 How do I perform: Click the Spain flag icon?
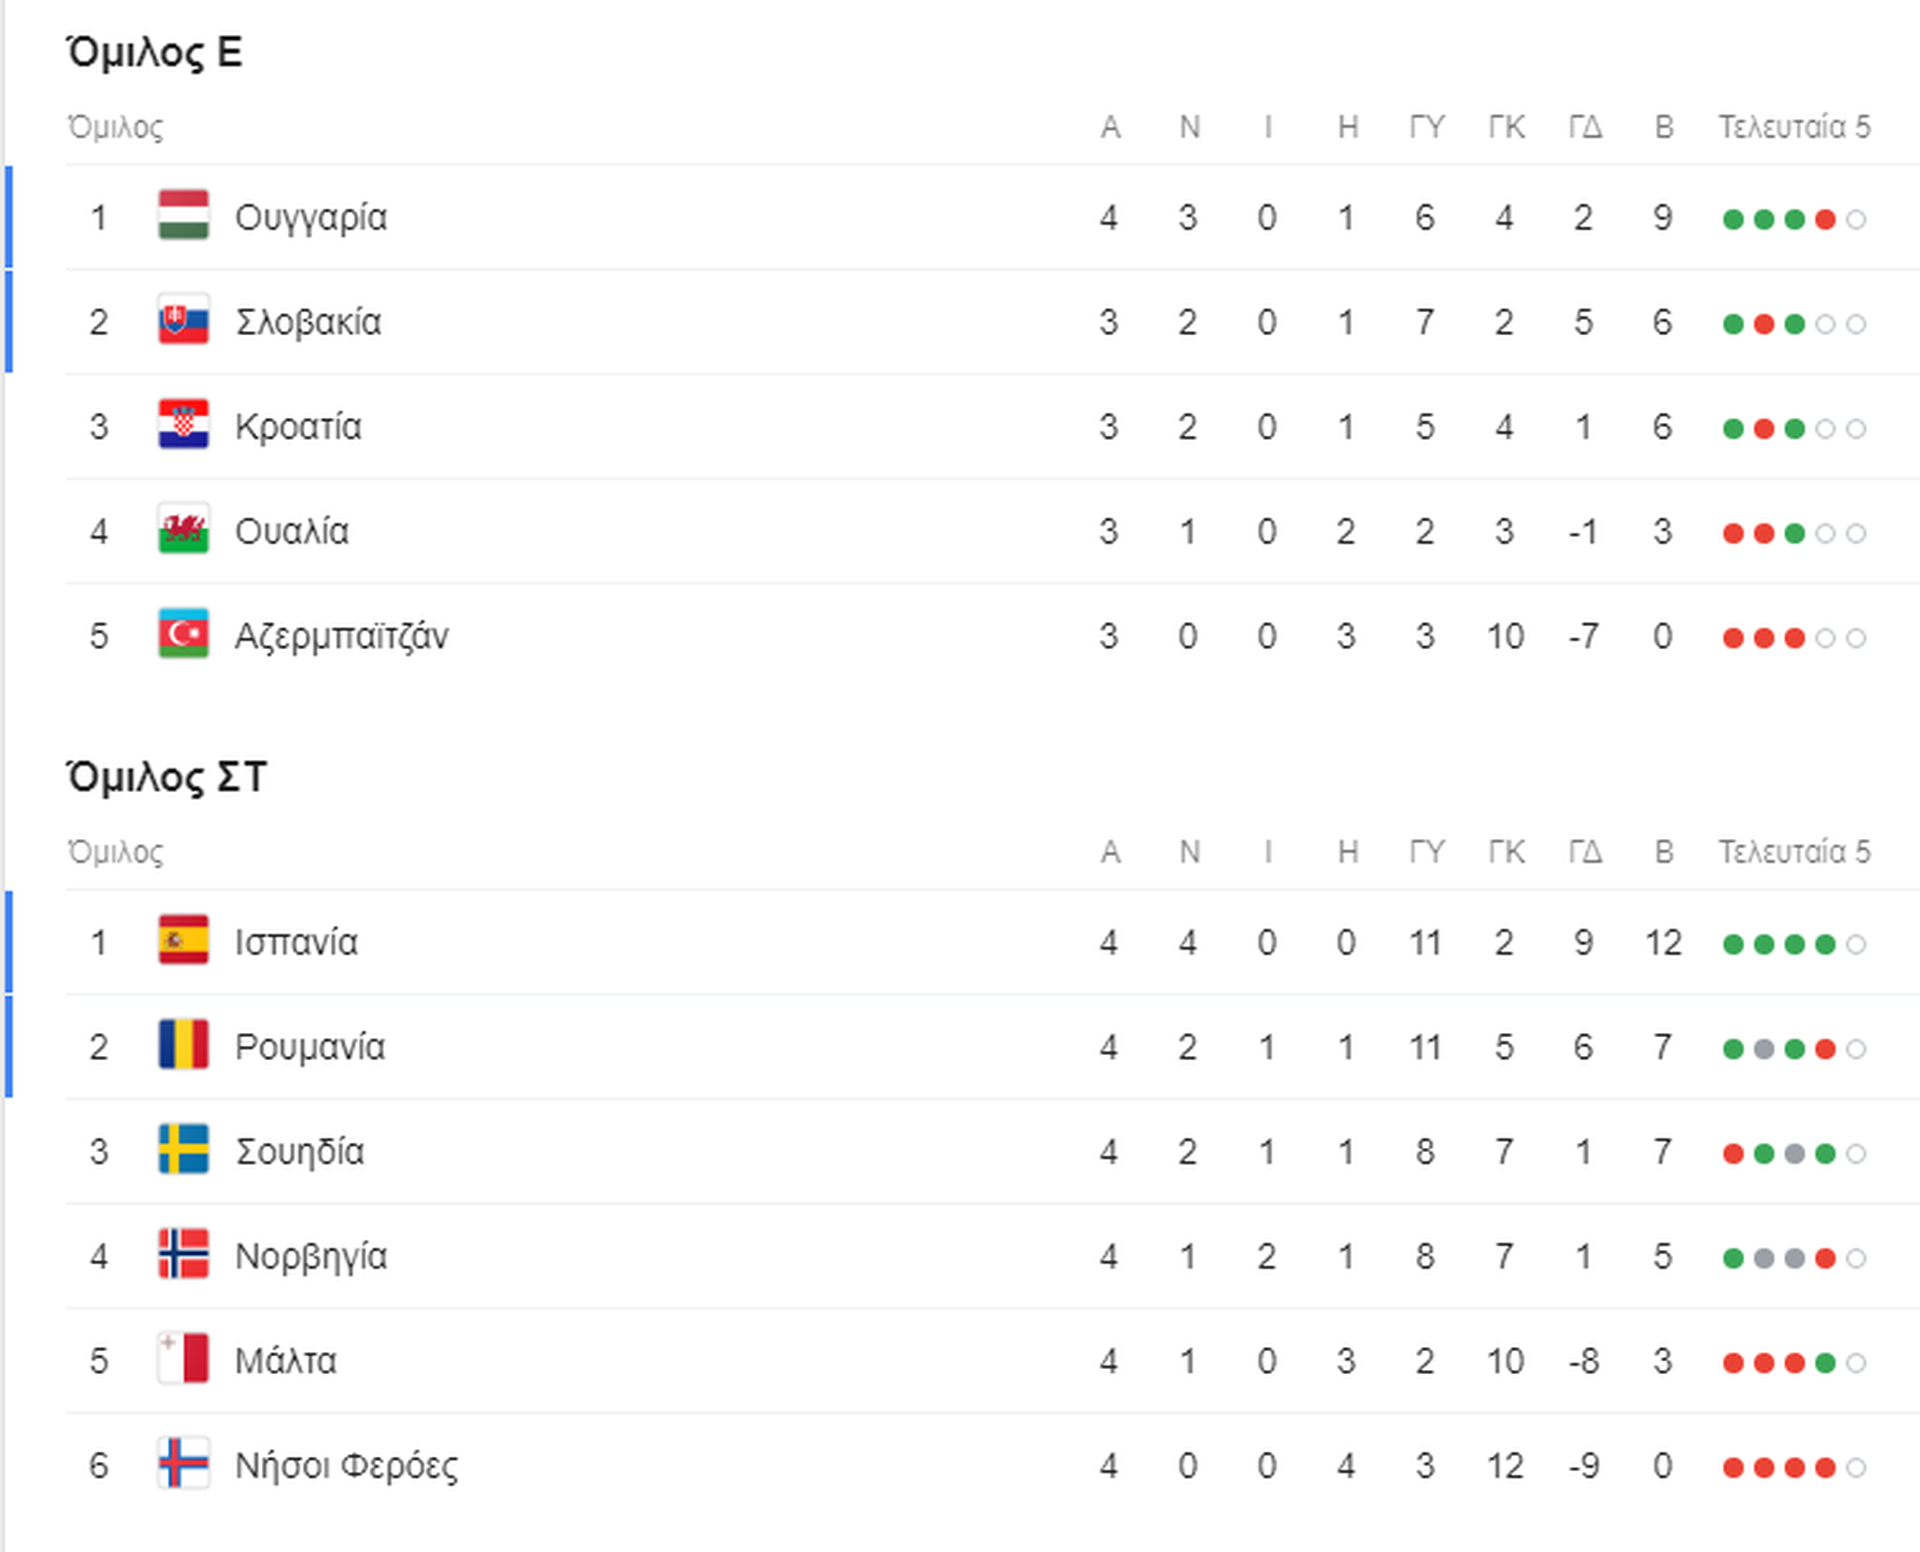(184, 941)
